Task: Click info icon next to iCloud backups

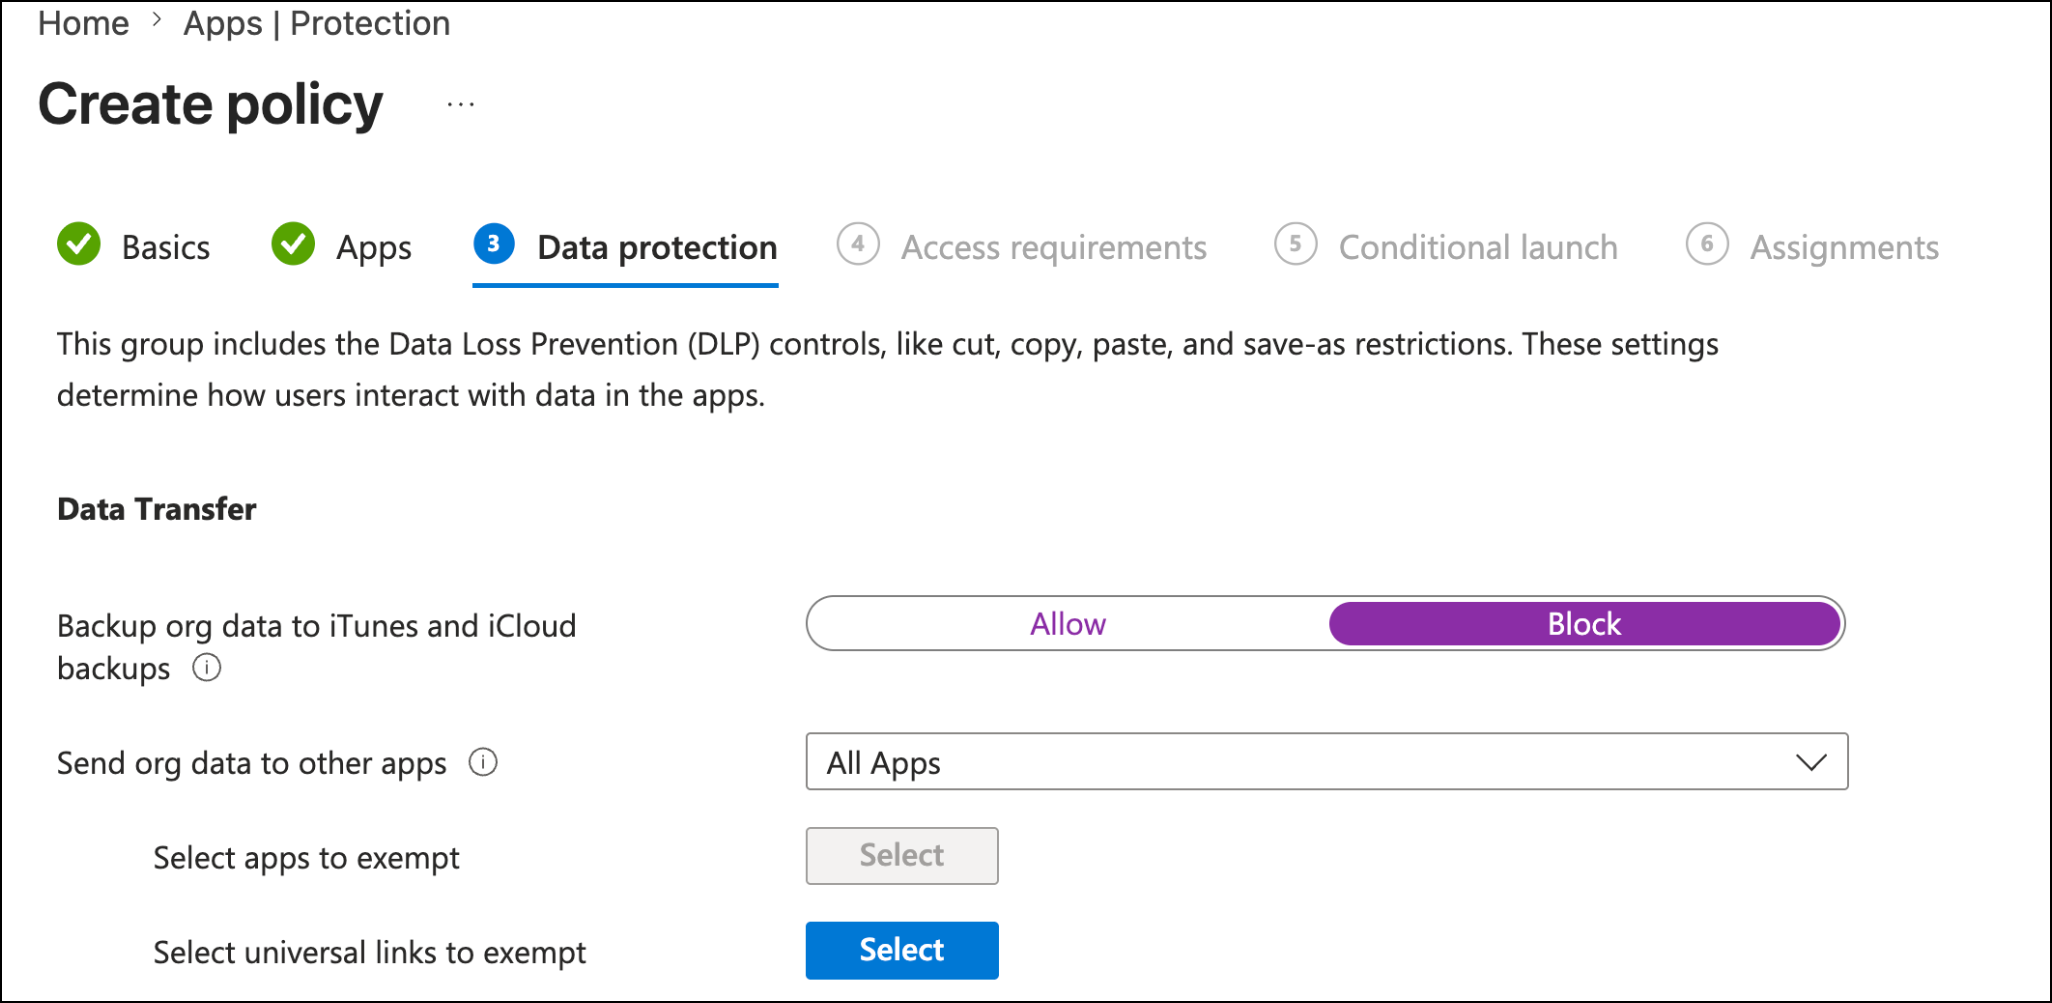Action: (x=207, y=667)
